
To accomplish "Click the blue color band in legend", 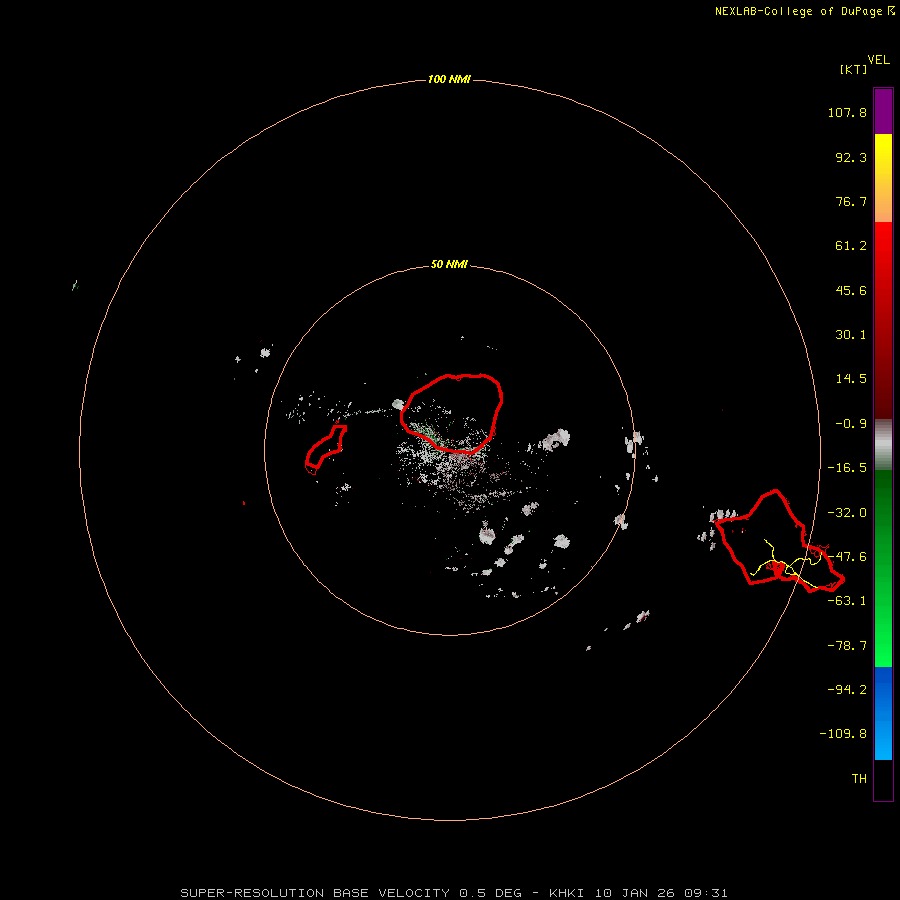I will [x=883, y=713].
